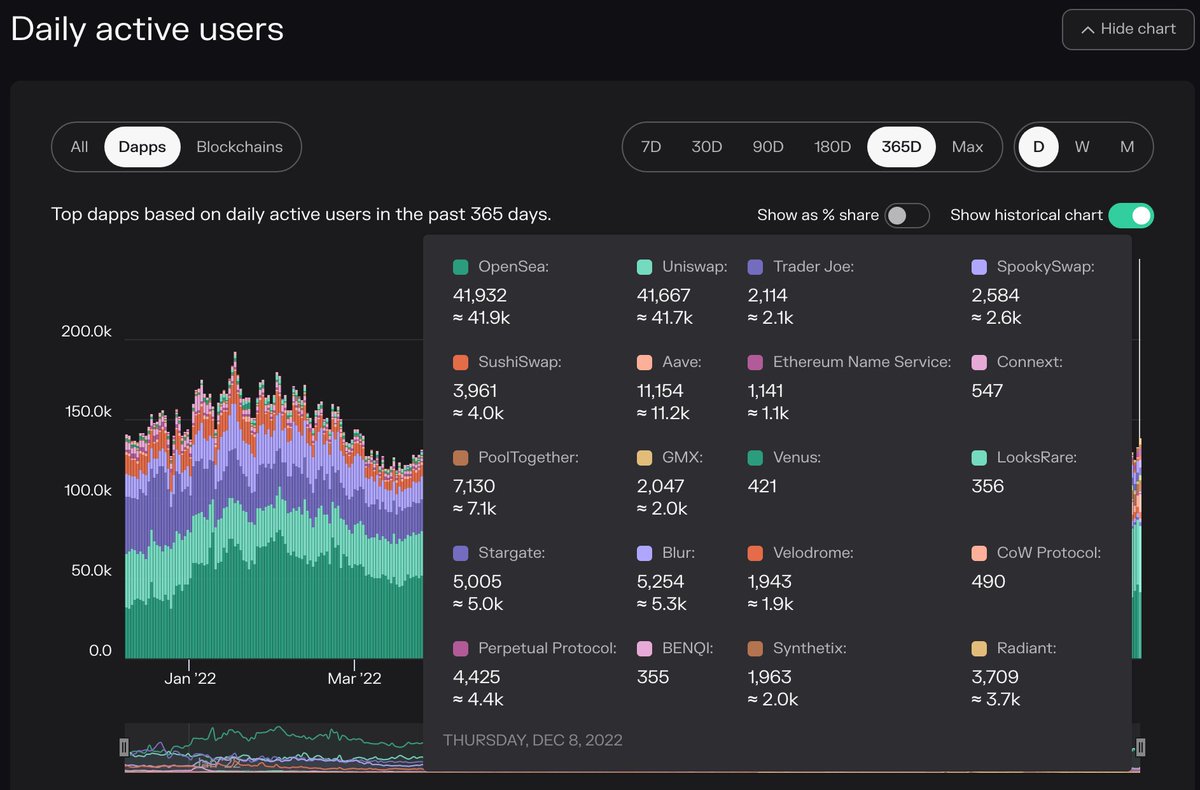1200x790 pixels.
Task: Click the Radiant value 3,709
Action: 995,677
